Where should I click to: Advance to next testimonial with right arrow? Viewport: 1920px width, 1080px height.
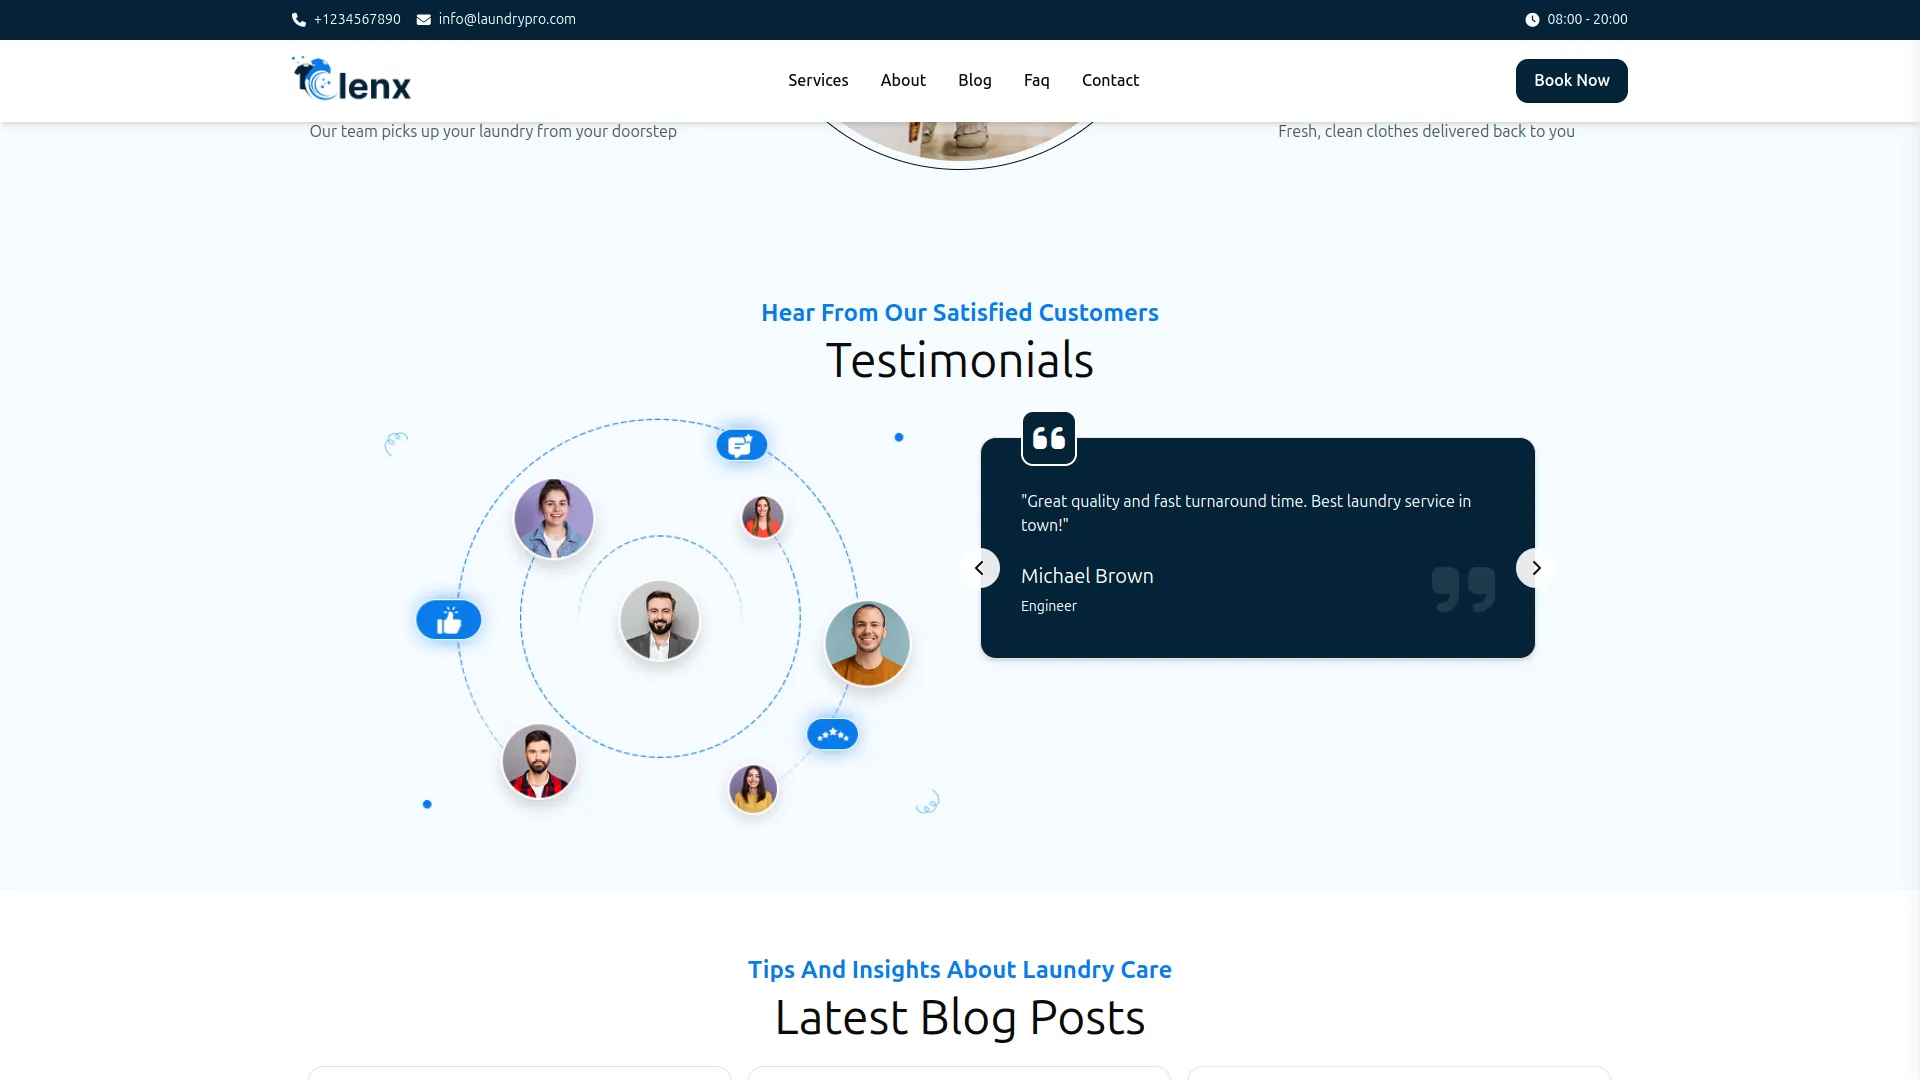(1536, 568)
